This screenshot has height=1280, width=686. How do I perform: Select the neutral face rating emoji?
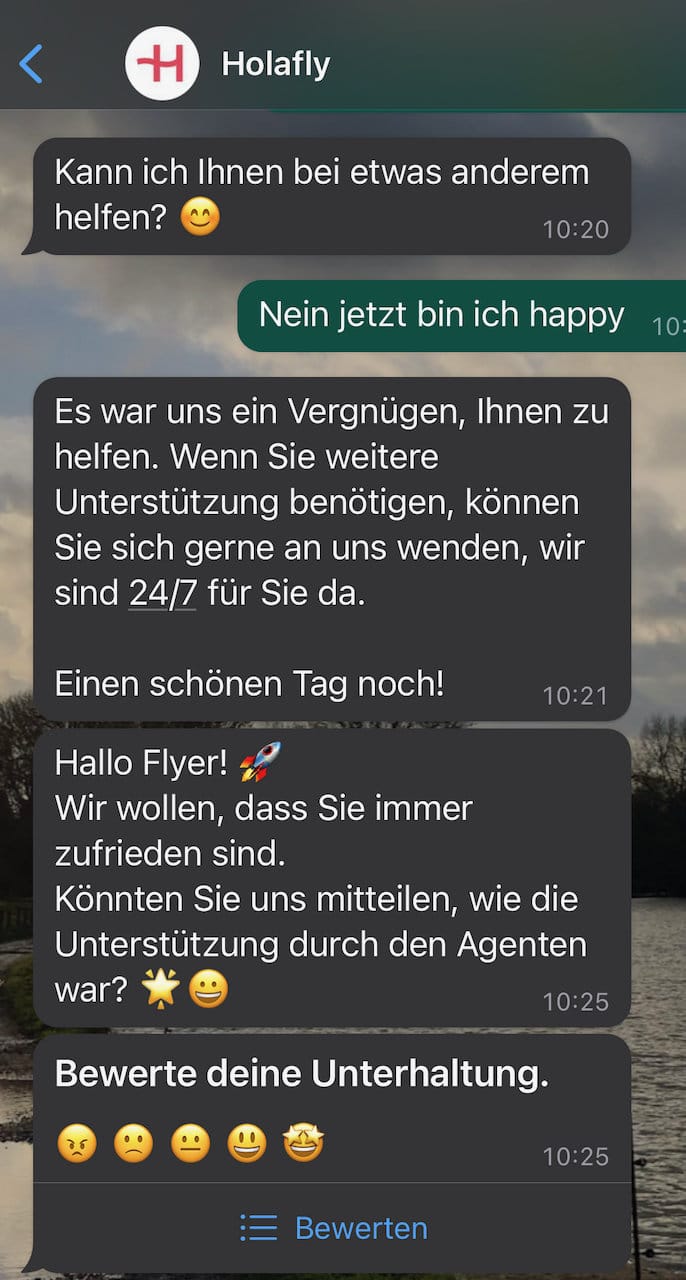[x=190, y=1143]
